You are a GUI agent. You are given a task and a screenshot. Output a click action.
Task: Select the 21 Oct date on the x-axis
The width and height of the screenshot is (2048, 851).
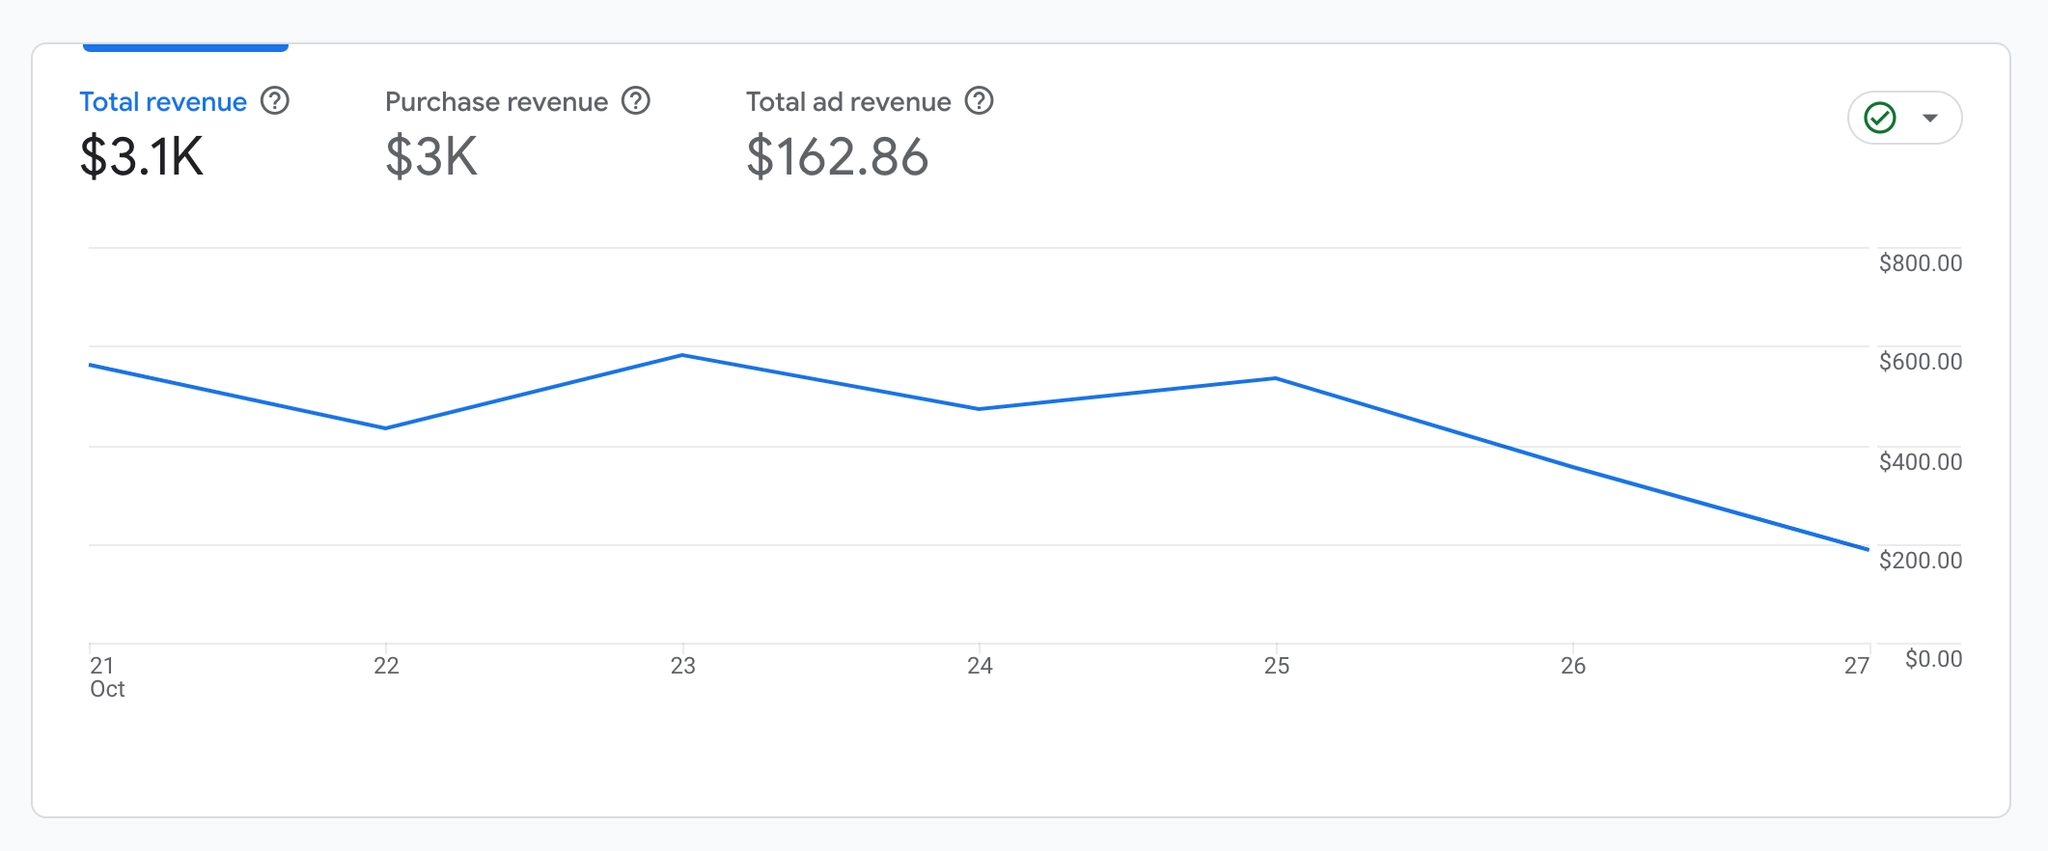[x=105, y=676]
